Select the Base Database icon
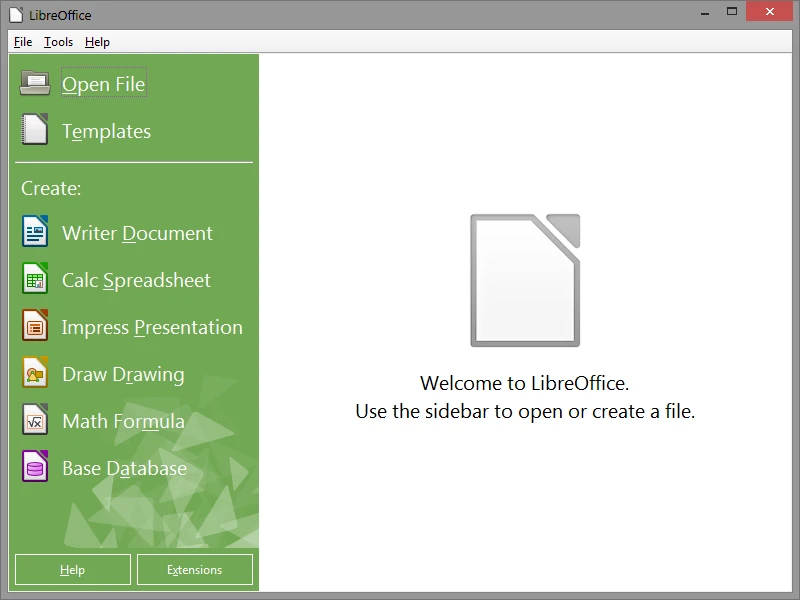 33,468
